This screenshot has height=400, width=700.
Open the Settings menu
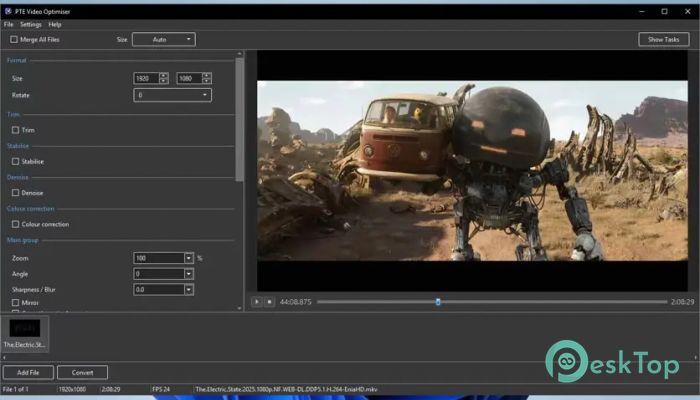[x=31, y=25]
